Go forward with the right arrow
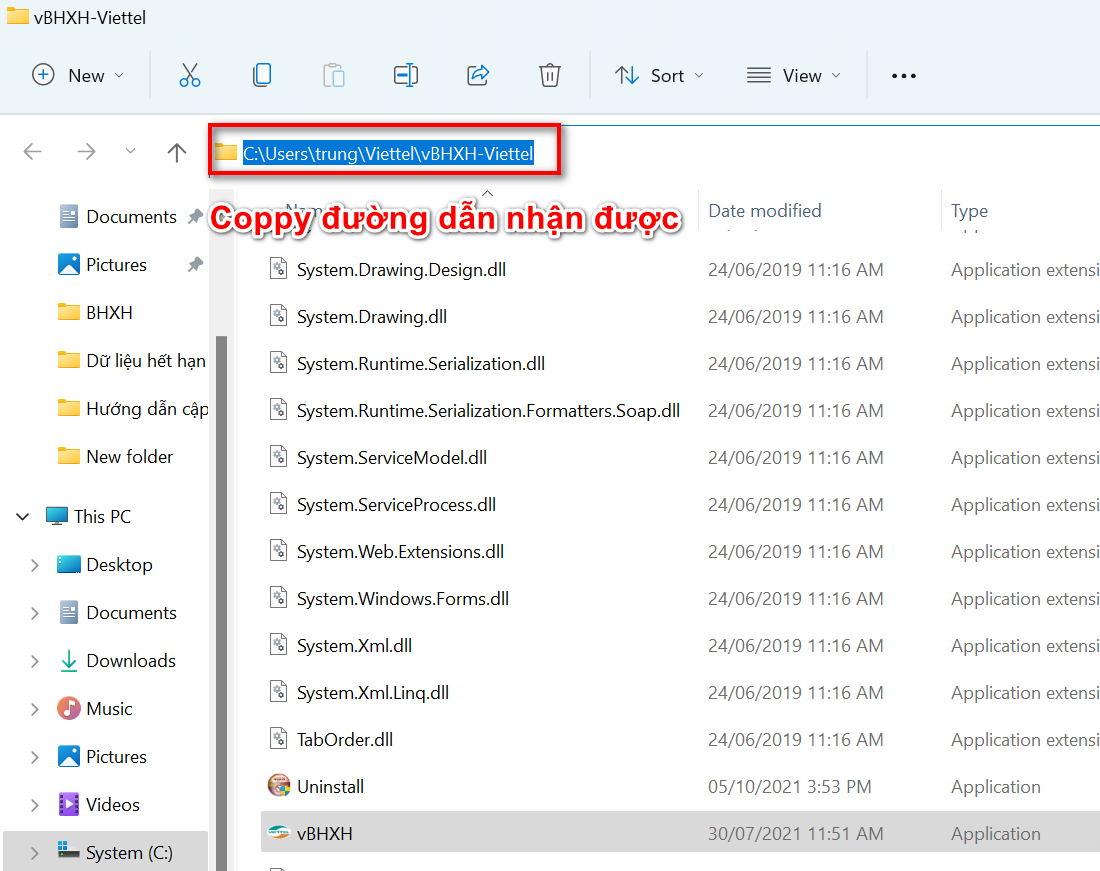 pyautogui.click(x=86, y=151)
